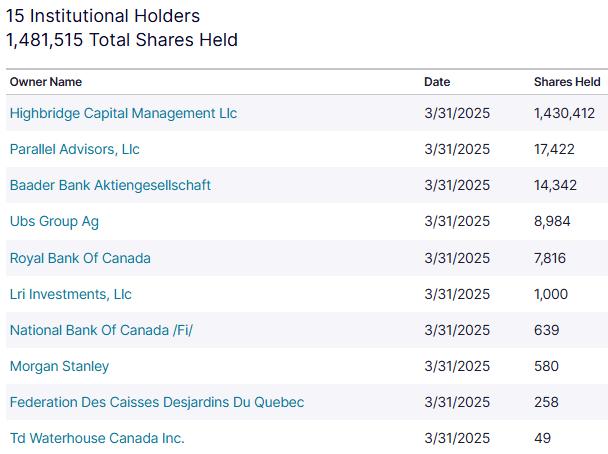Open Royal Bank Of Canada link
The image size is (608, 454).
[x=80, y=258]
